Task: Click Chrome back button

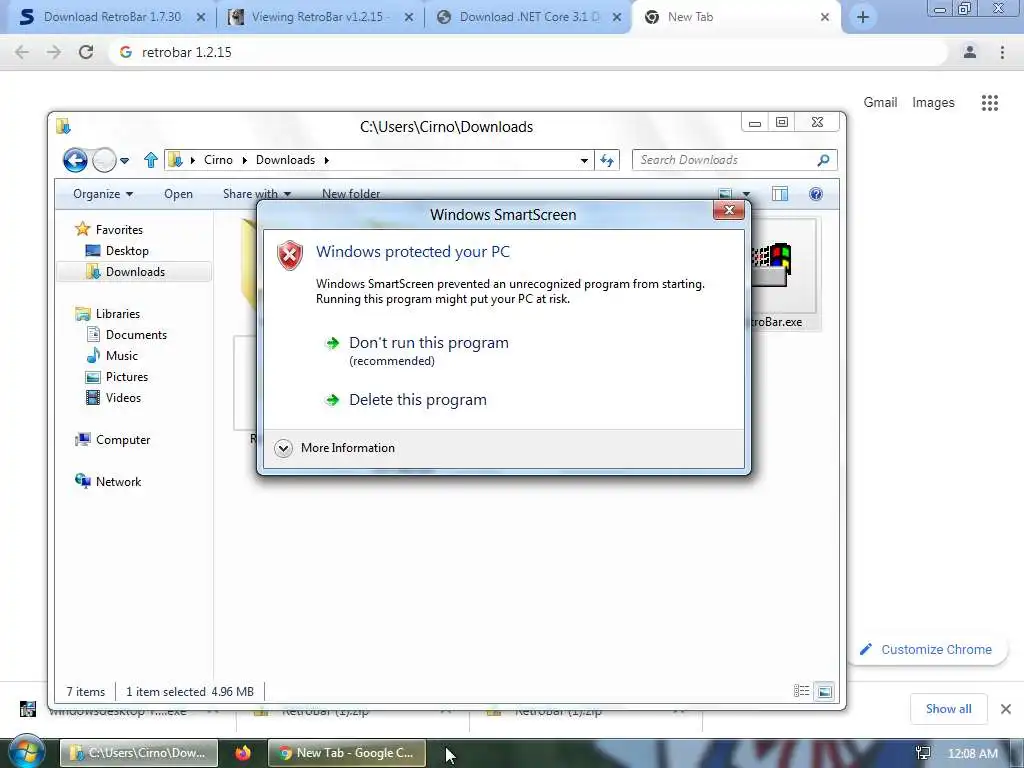Action: (22, 52)
